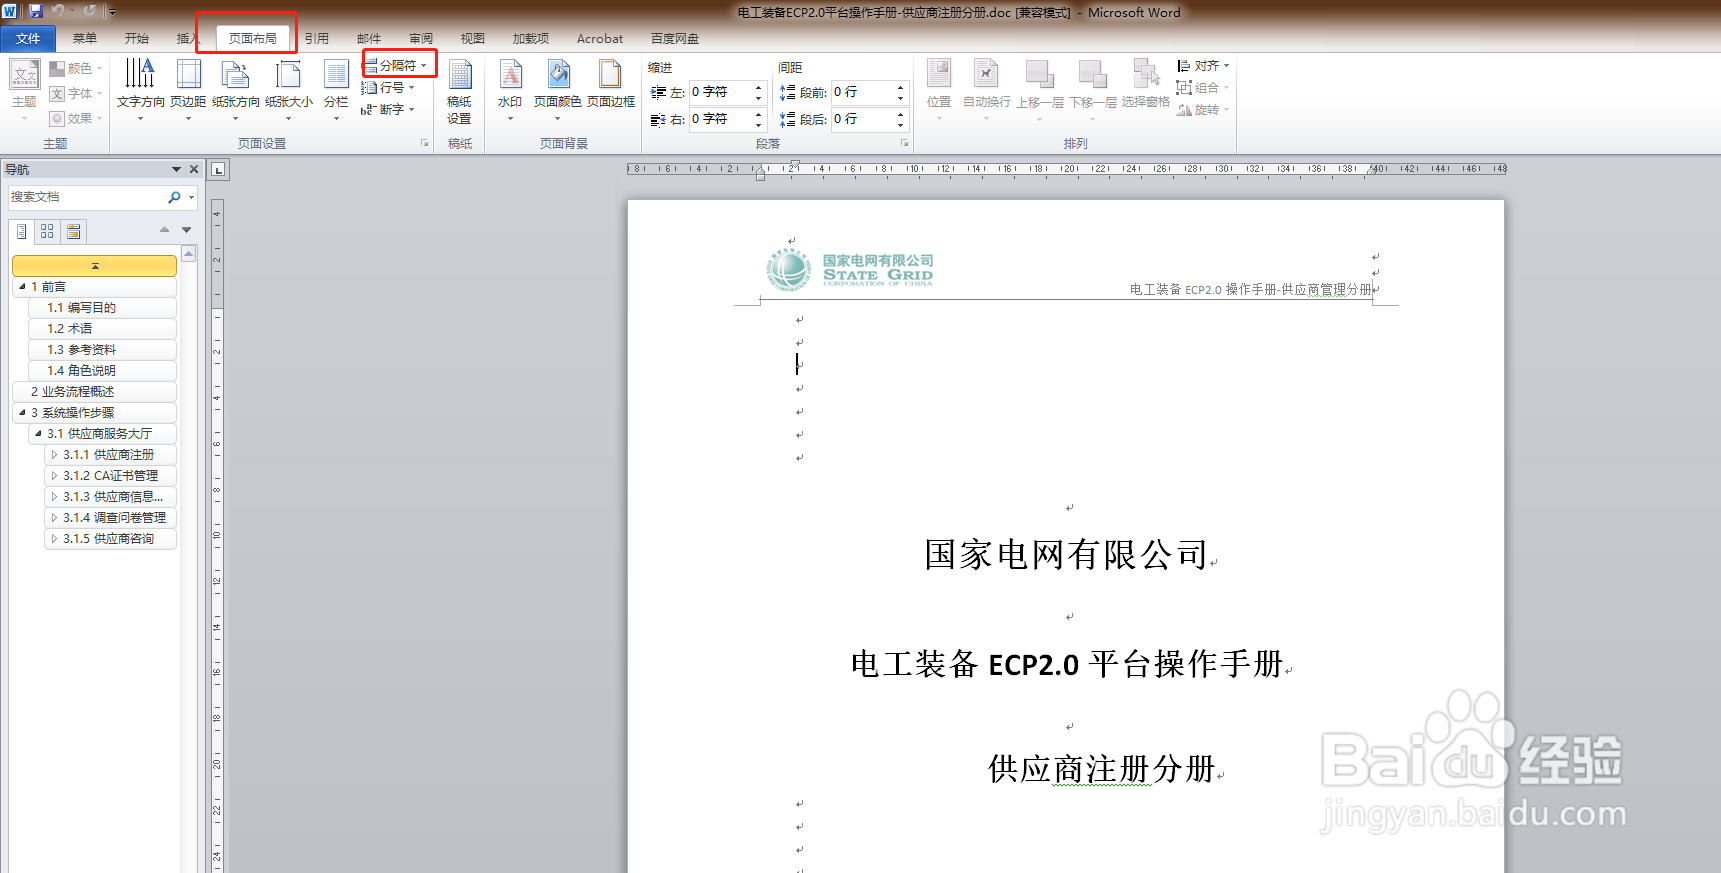Show headings view in navigation pane

22,231
